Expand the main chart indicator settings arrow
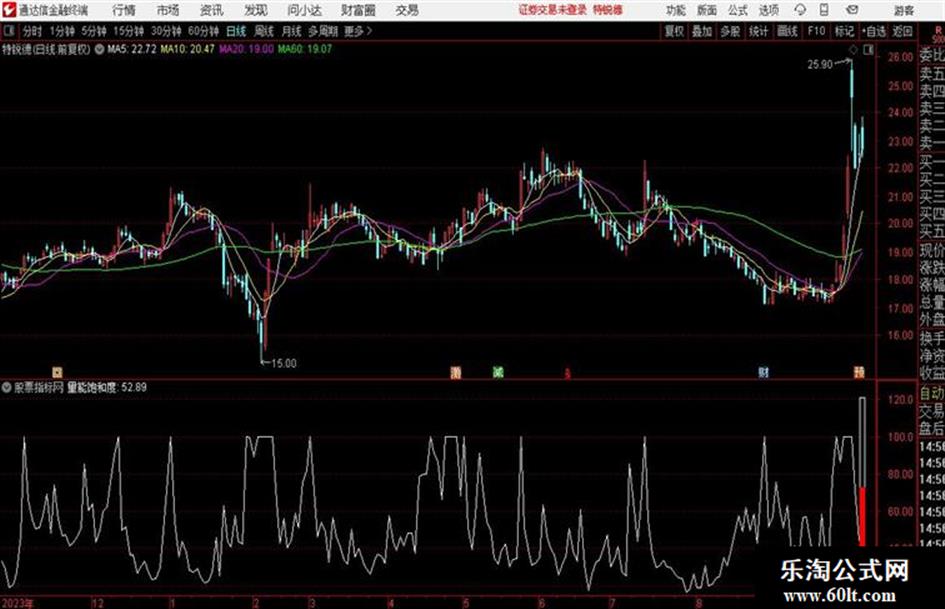 [x=99, y=49]
